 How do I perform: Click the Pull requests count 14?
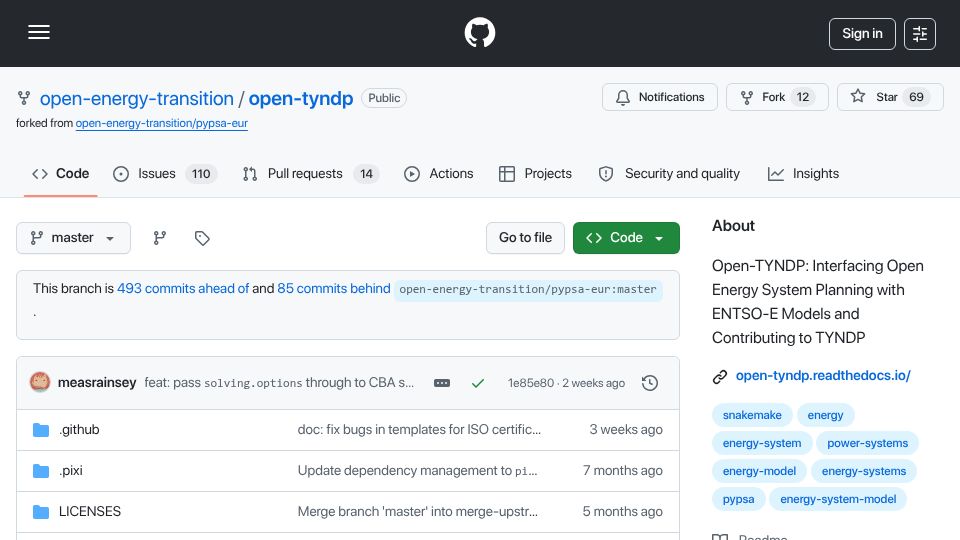(x=366, y=174)
